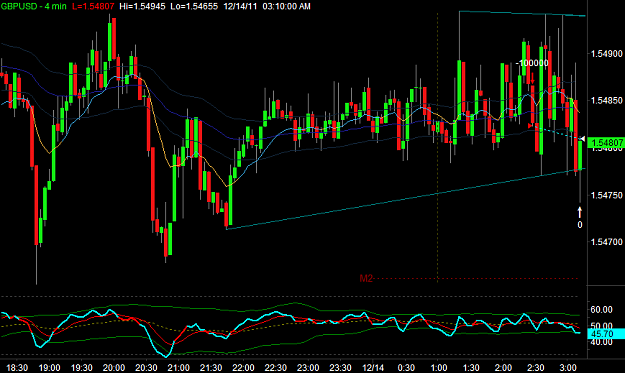The image size is (625, 373).
Task: Click the white triangle current price pointer
Action: tap(582, 139)
